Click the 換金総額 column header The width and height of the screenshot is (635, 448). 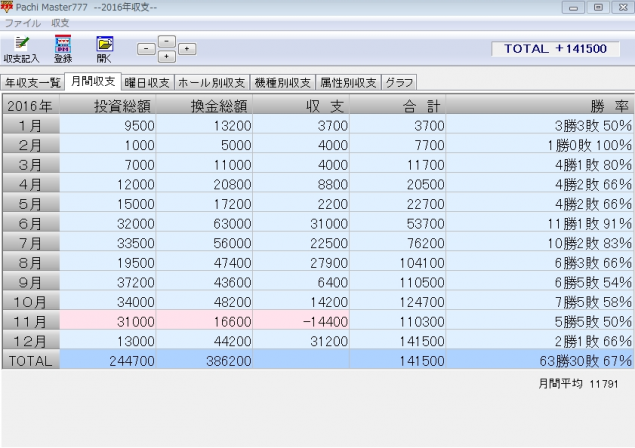coord(204,106)
